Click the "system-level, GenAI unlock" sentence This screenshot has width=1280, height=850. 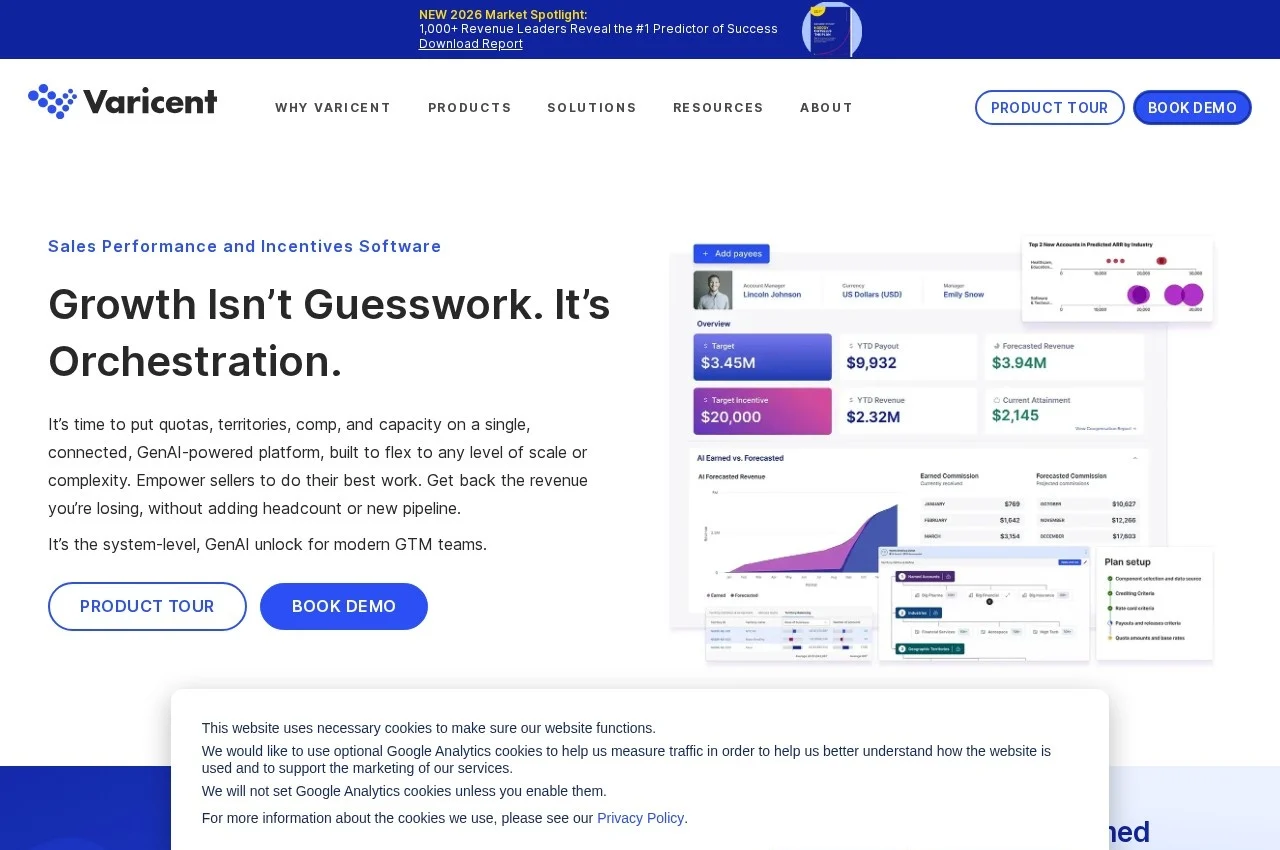pos(268,544)
